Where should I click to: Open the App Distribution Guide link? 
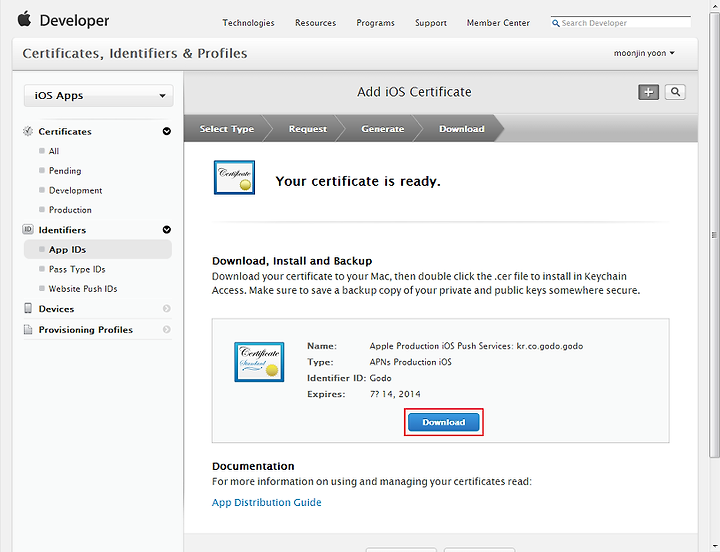[x=266, y=502]
